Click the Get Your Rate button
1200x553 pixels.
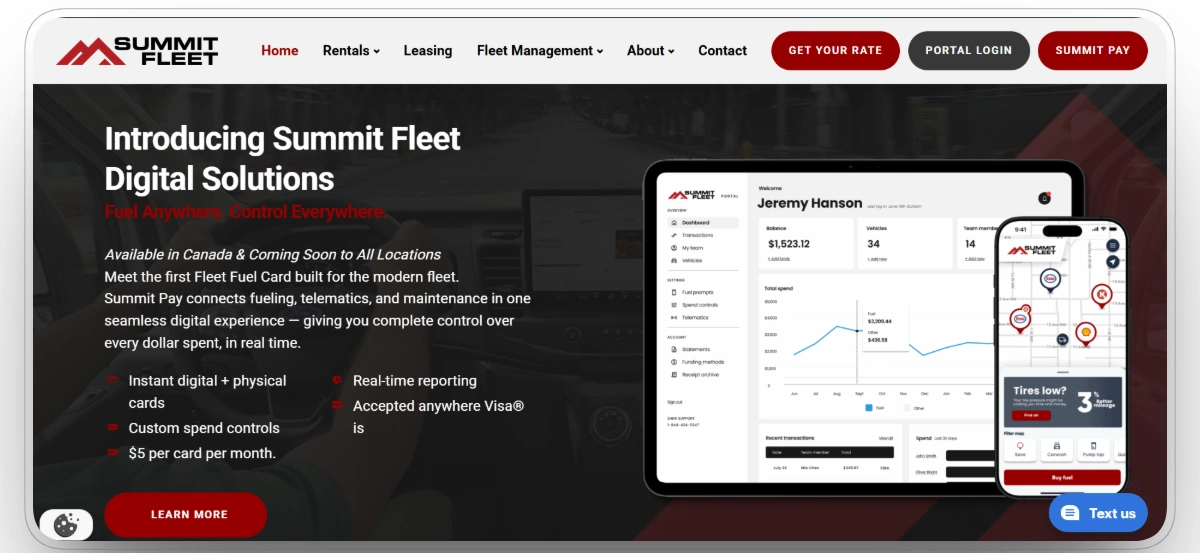point(836,50)
